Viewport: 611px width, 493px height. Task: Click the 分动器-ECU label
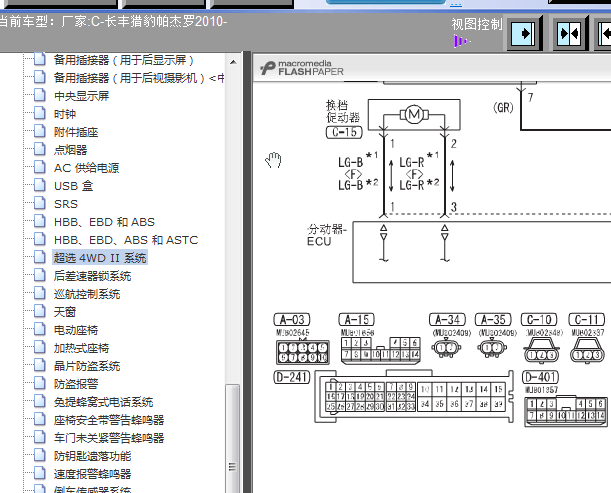pos(327,235)
